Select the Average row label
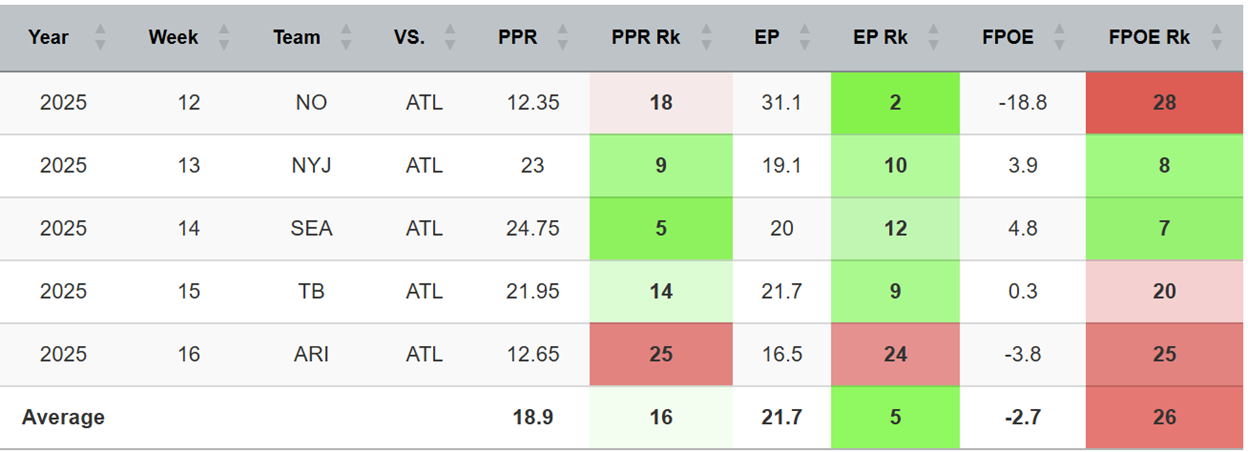Viewport: 1248px width, 452px height. pos(63,417)
